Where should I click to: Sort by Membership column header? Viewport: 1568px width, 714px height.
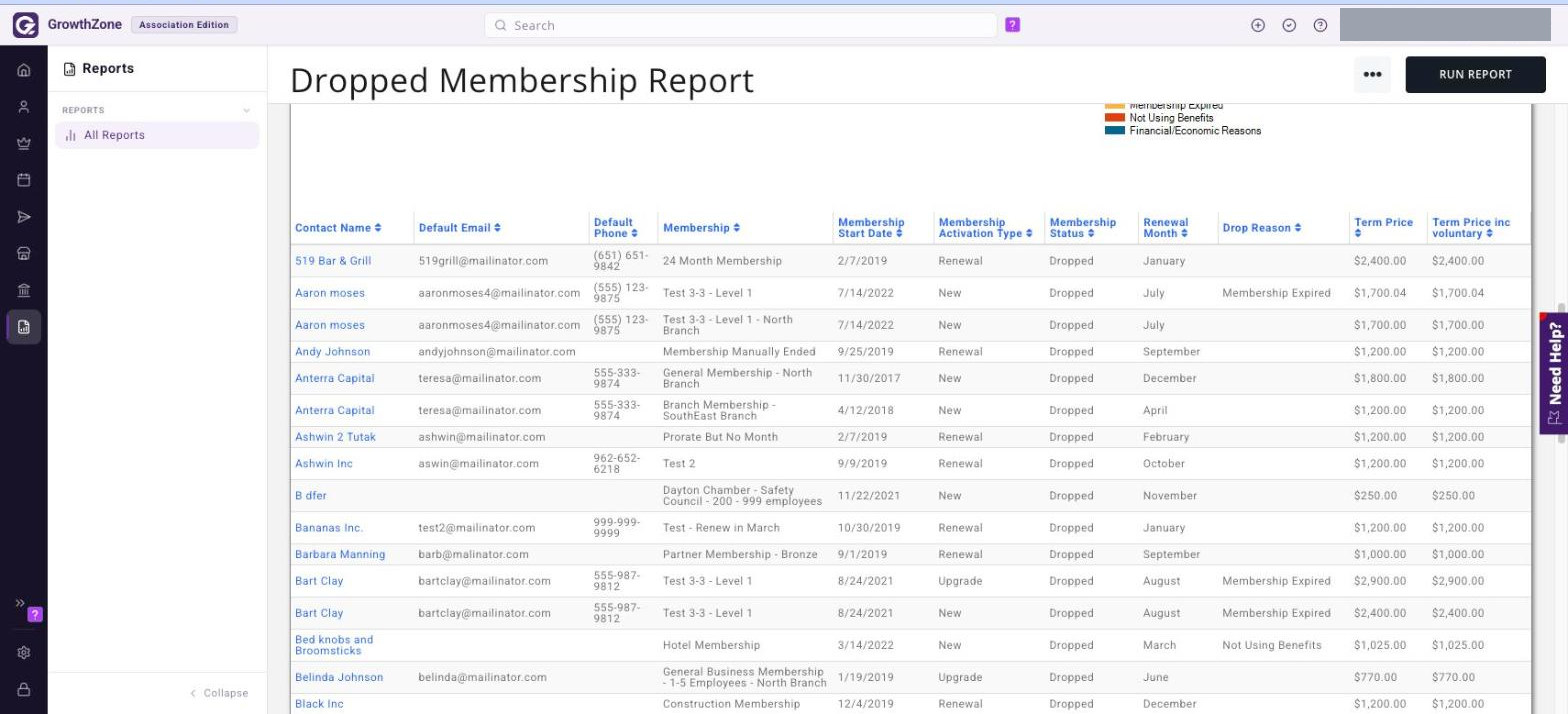(x=701, y=228)
